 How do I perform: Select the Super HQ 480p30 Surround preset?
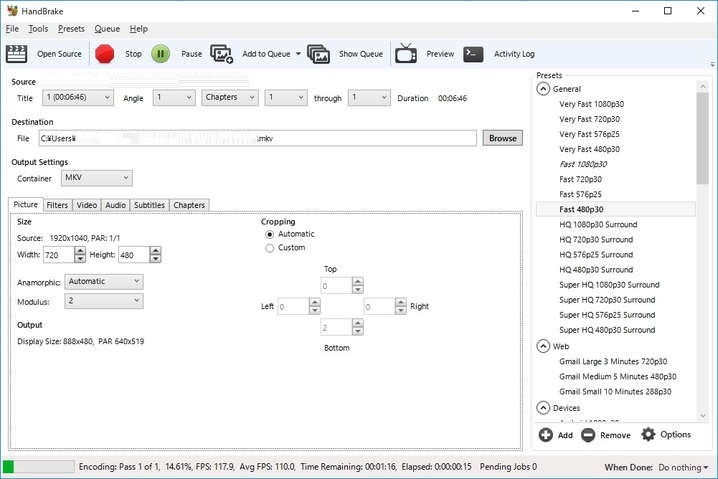pyautogui.click(x=607, y=330)
